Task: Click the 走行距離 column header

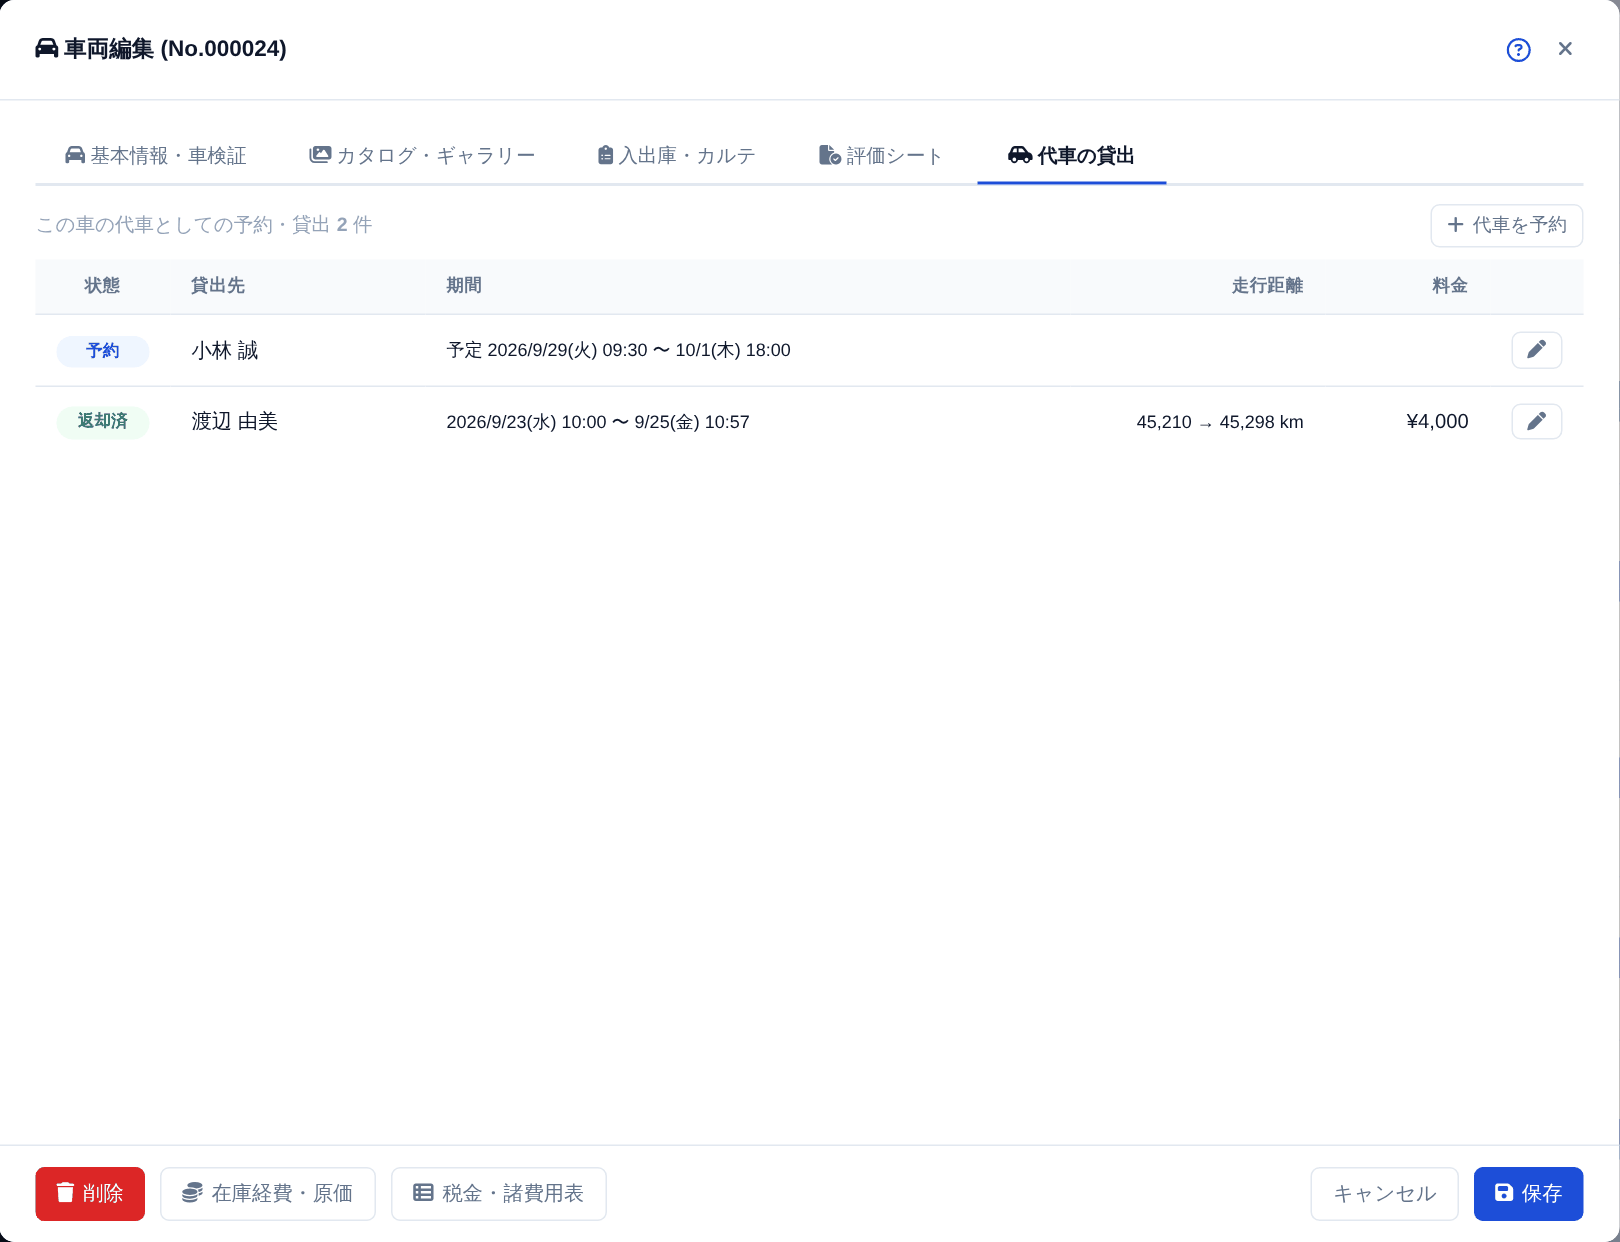Action: click(1267, 286)
